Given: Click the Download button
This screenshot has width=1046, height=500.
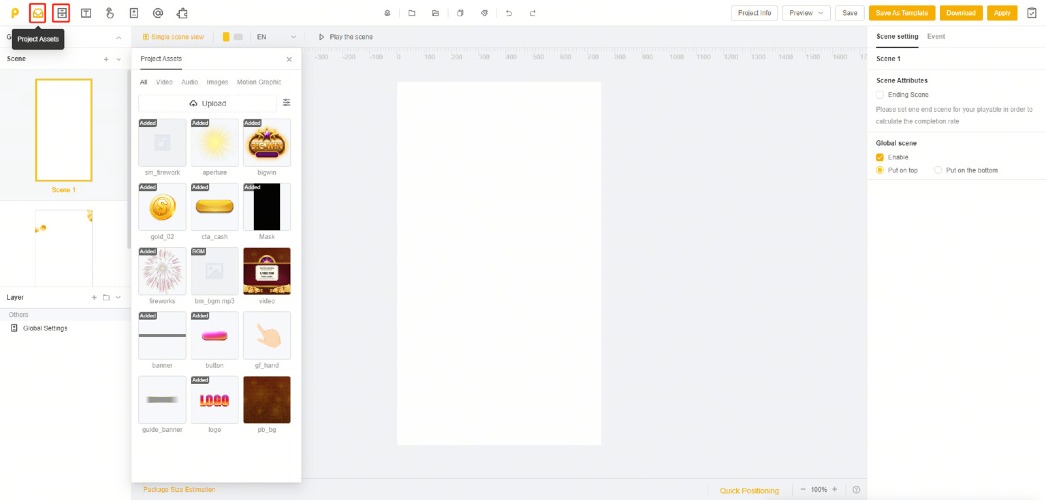Looking at the screenshot, I should (961, 13).
